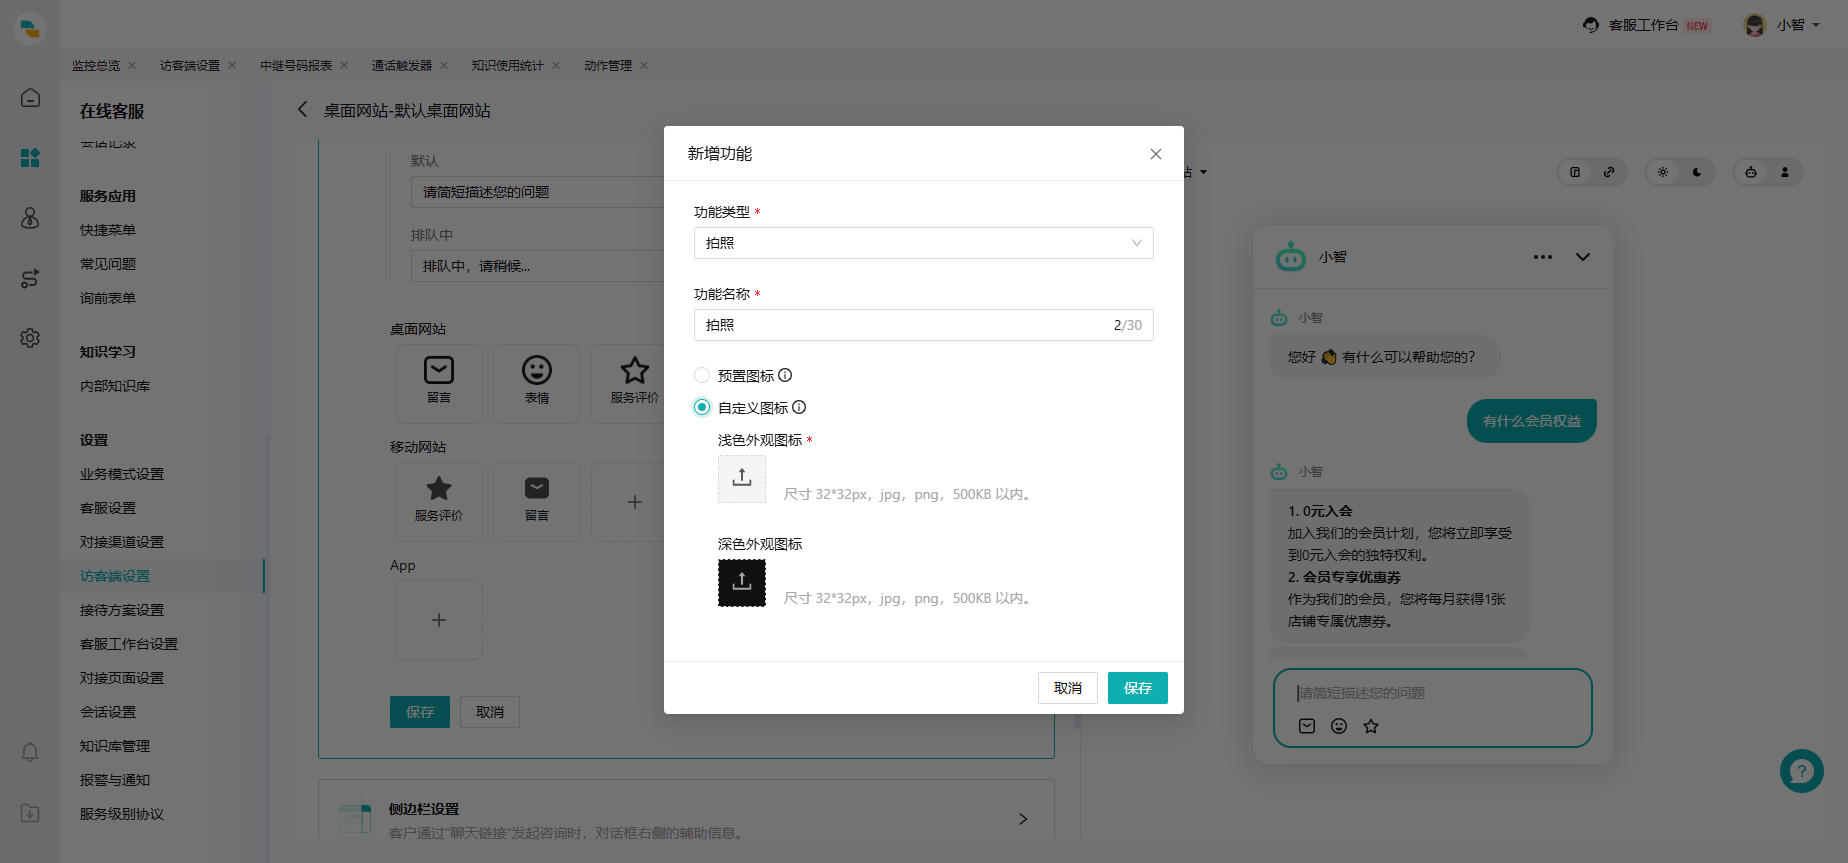Switch to the 中继号码报表 tab
The width and height of the screenshot is (1848, 863).
[296, 65]
